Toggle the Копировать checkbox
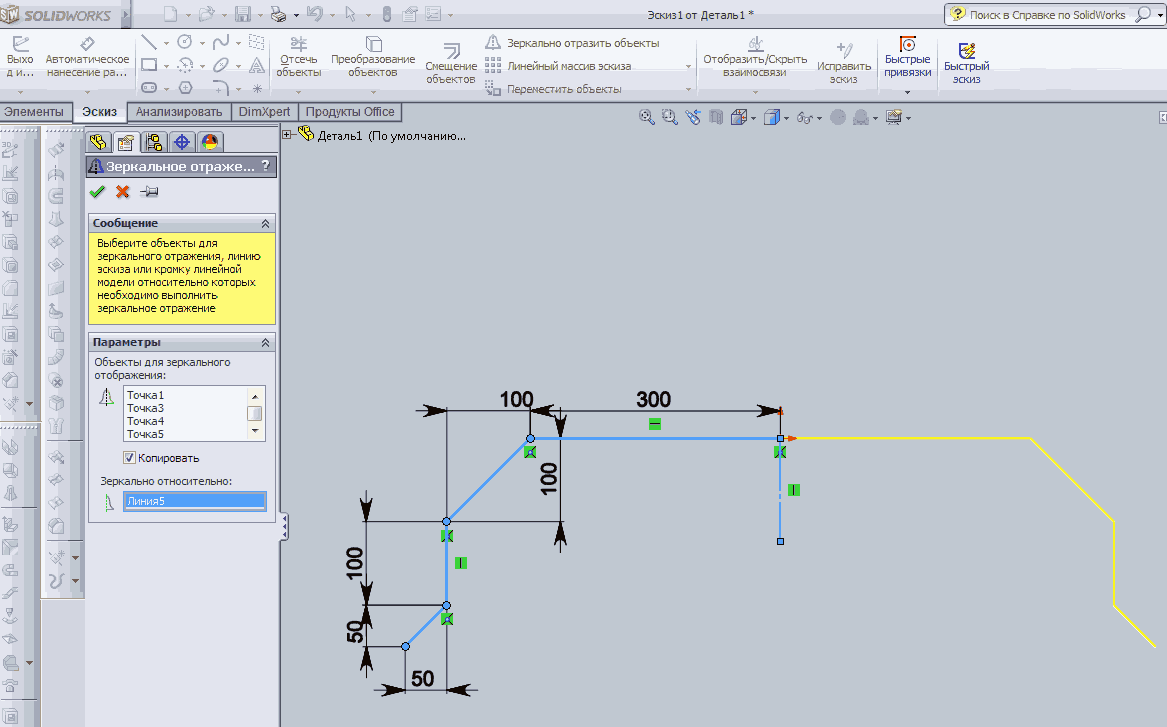Viewport: 1167px width, 727px height. point(130,458)
